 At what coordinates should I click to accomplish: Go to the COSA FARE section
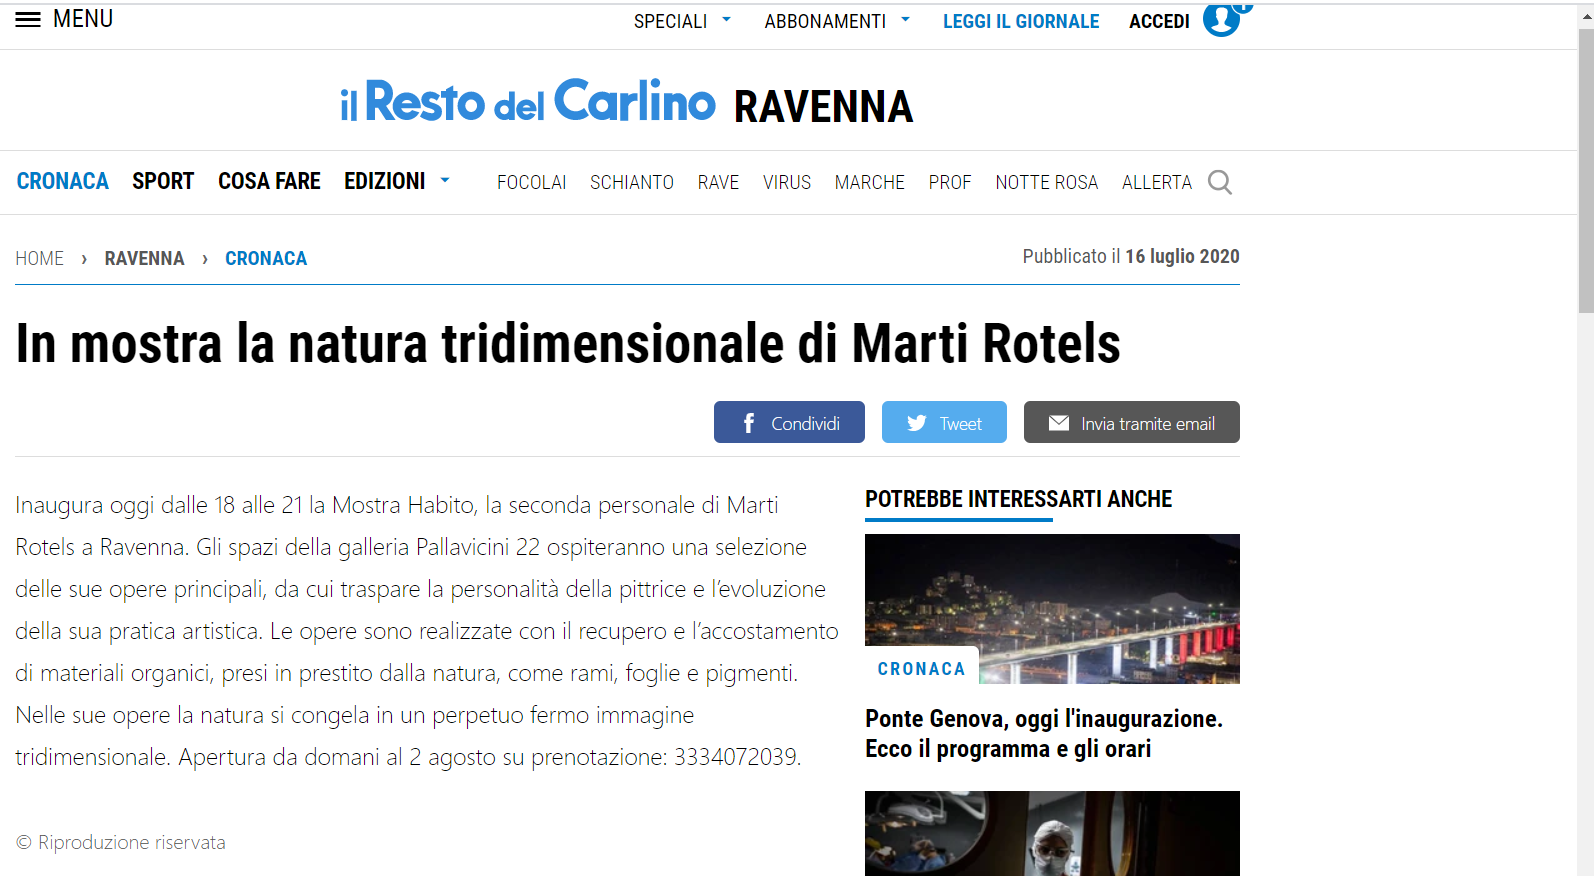(269, 181)
